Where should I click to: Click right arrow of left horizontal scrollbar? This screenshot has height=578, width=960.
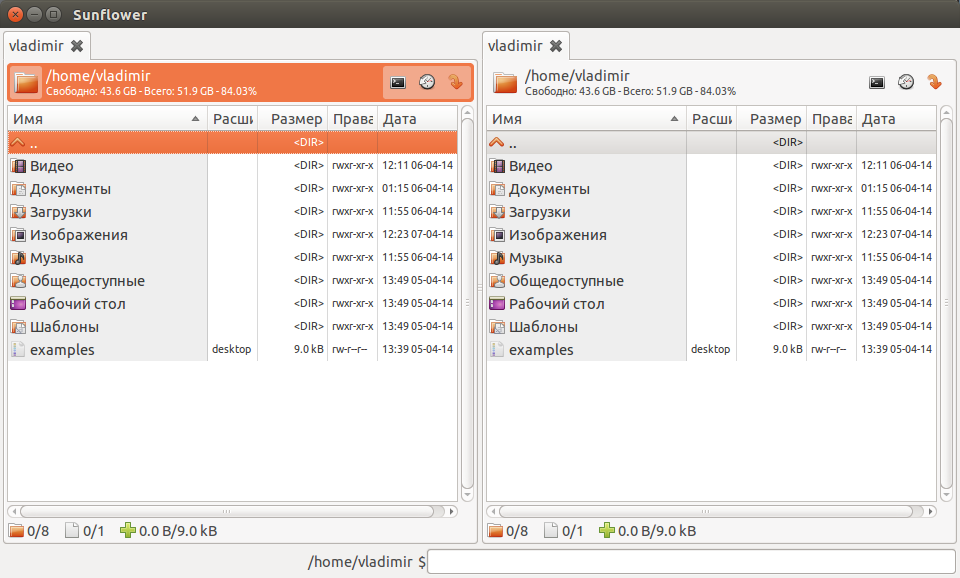[x=452, y=511]
